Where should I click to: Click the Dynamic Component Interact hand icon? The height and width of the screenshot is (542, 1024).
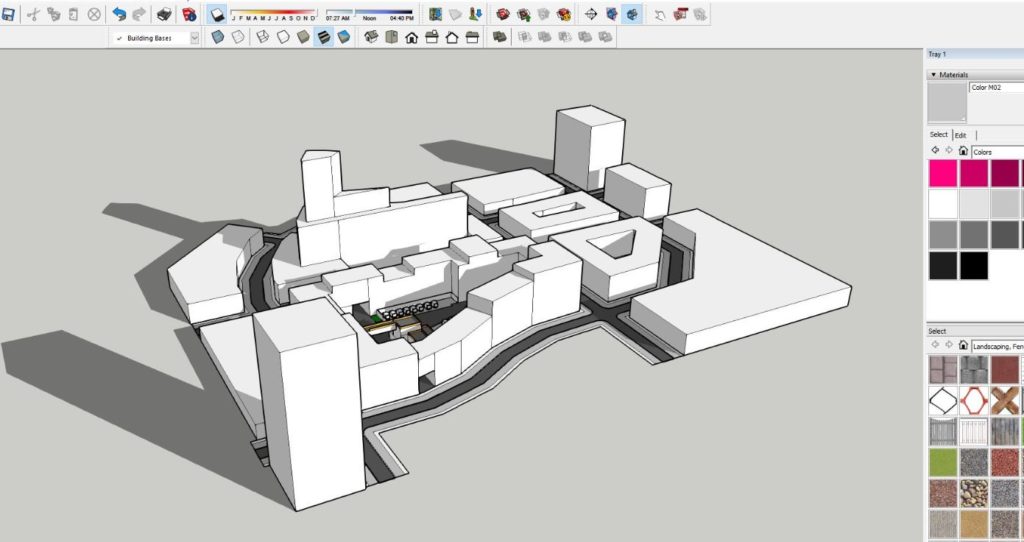pyautogui.click(x=660, y=14)
